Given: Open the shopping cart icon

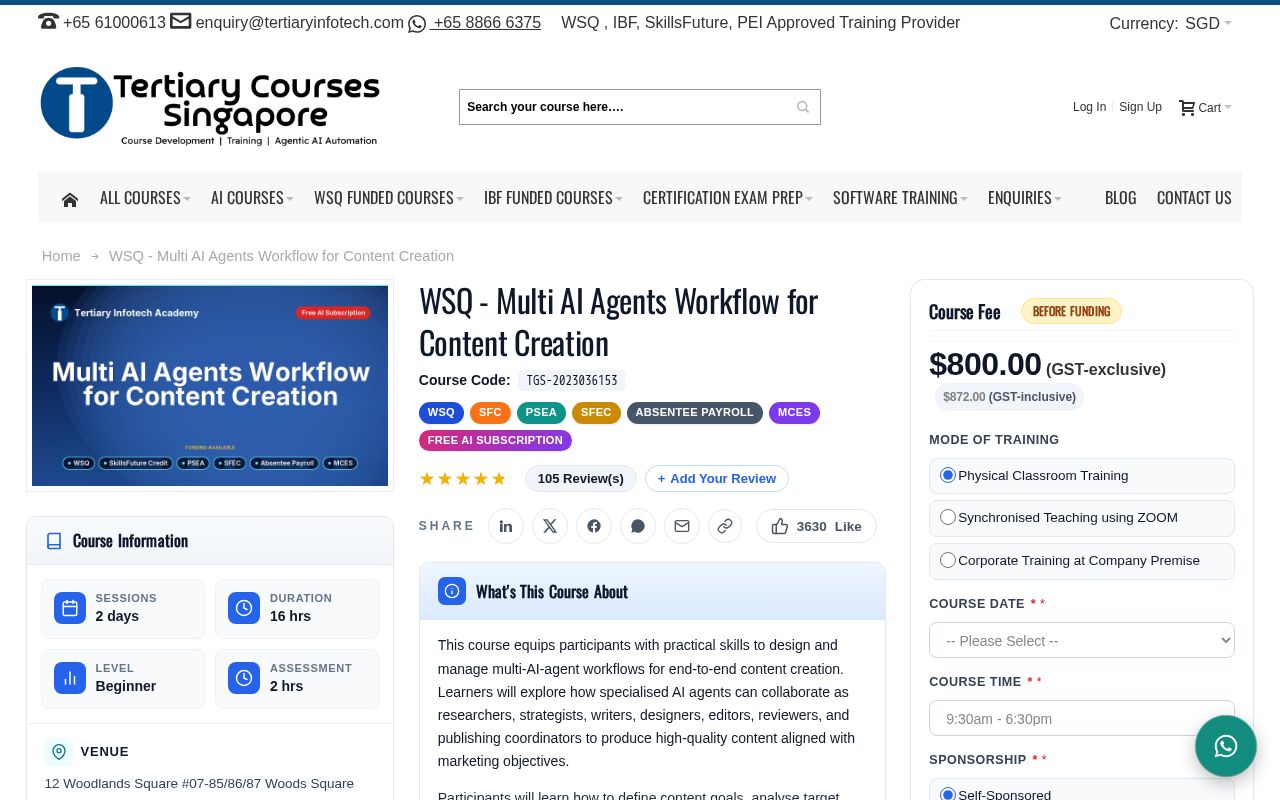Looking at the screenshot, I should coord(1187,107).
